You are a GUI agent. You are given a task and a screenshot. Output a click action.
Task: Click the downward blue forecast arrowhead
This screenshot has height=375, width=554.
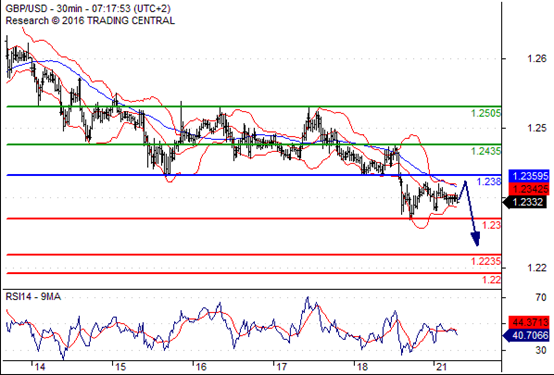(x=476, y=239)
